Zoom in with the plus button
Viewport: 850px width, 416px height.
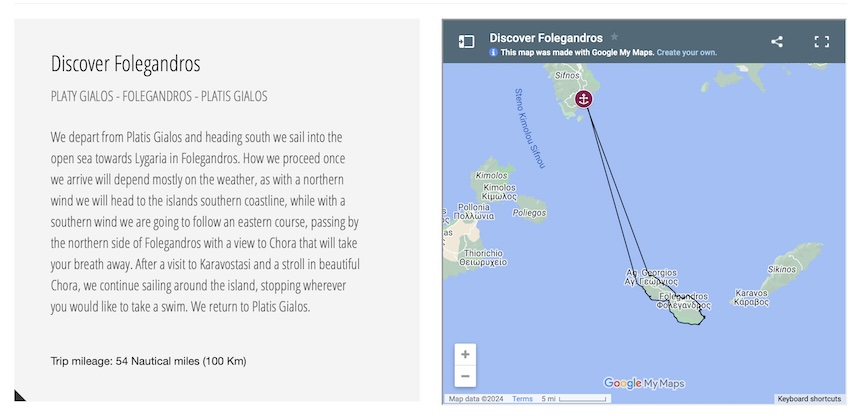(465, 355)
